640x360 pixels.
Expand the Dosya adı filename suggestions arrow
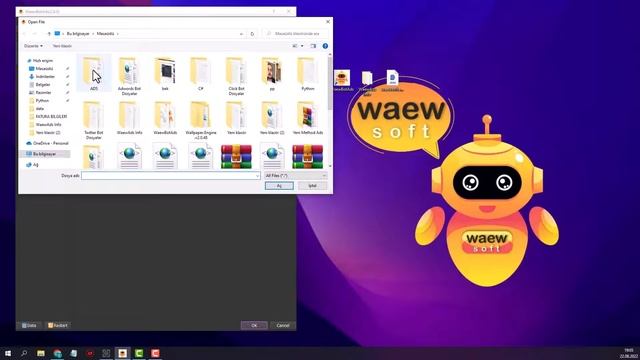click(x=257, y=176)
